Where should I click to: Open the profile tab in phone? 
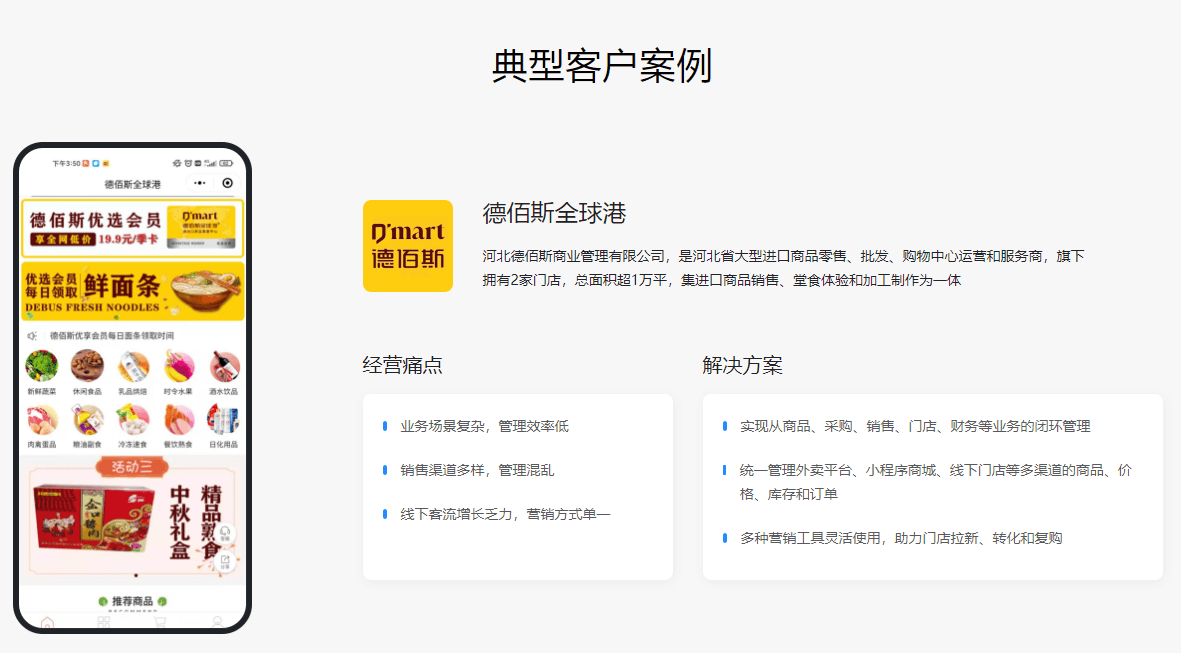click(x=217, y=621)
